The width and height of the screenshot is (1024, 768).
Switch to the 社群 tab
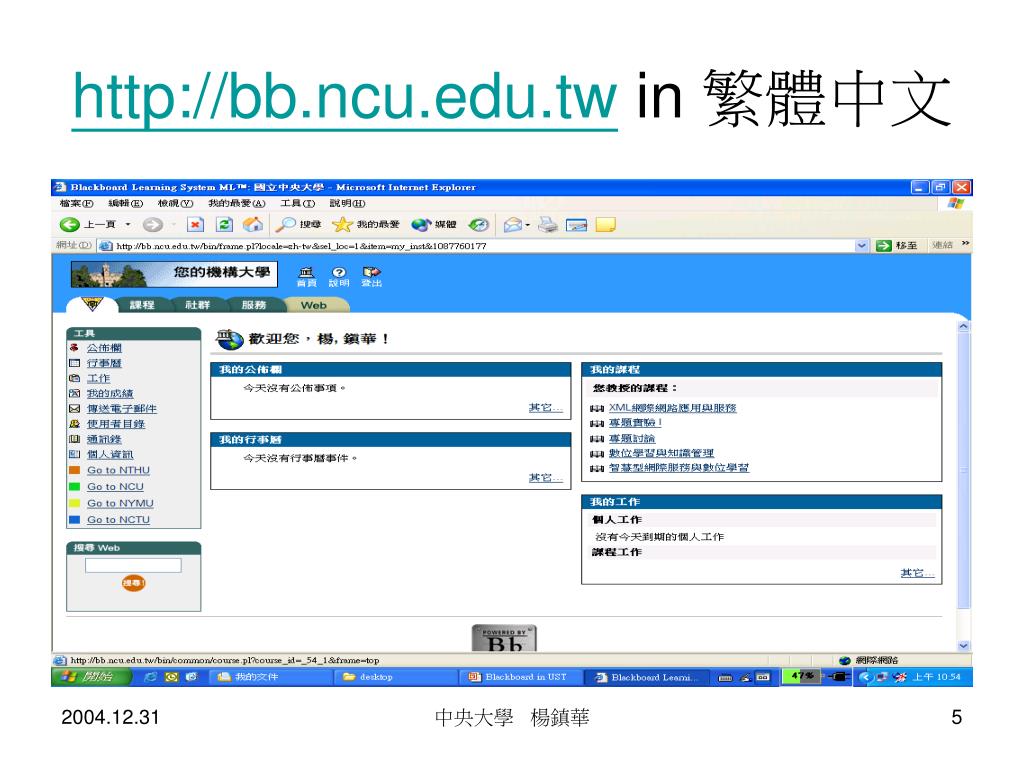point(197,305)
